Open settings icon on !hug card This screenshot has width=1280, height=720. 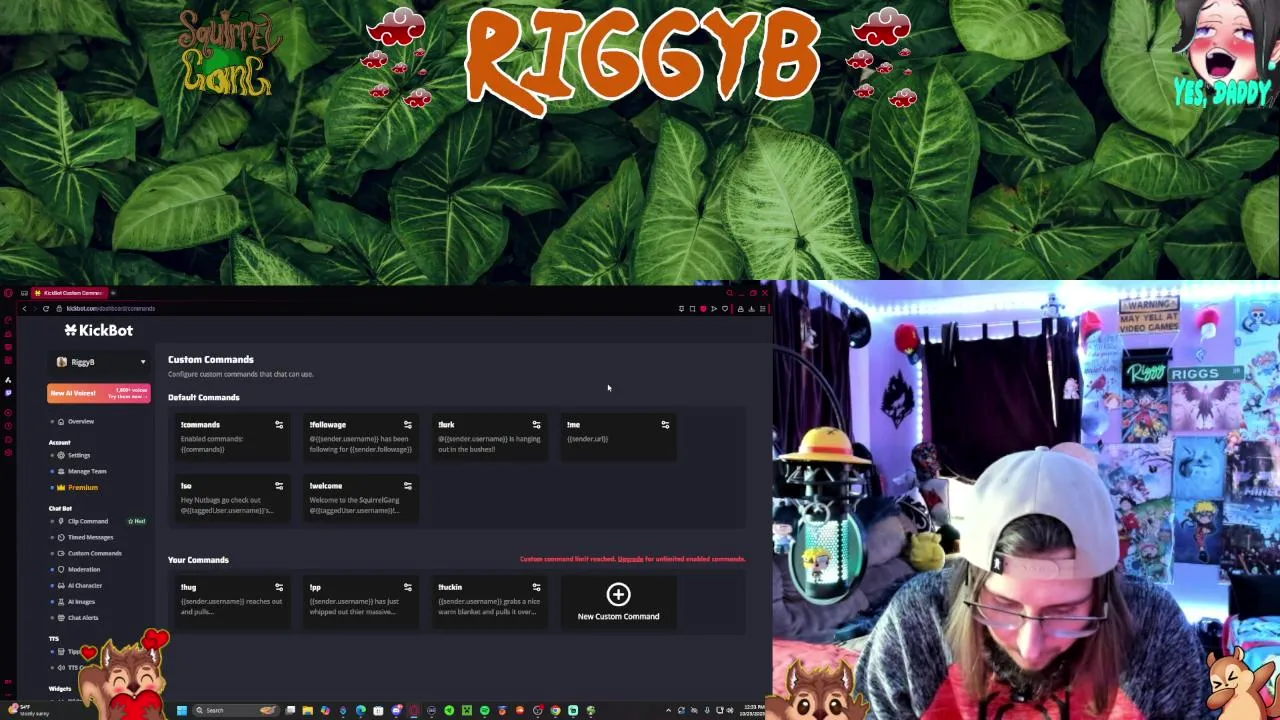[279, 588]
